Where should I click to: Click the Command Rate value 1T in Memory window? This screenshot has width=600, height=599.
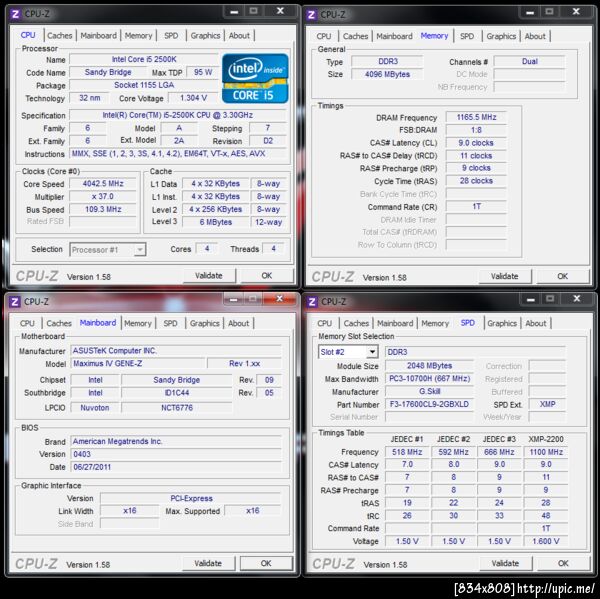pyautogui.click(x=476, y=207)
